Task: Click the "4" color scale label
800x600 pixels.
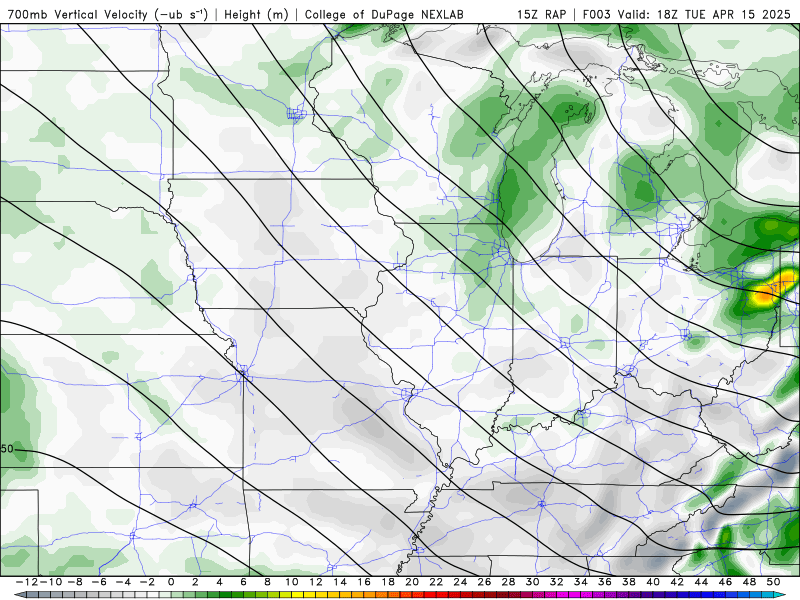Action: tap(219, 582)
